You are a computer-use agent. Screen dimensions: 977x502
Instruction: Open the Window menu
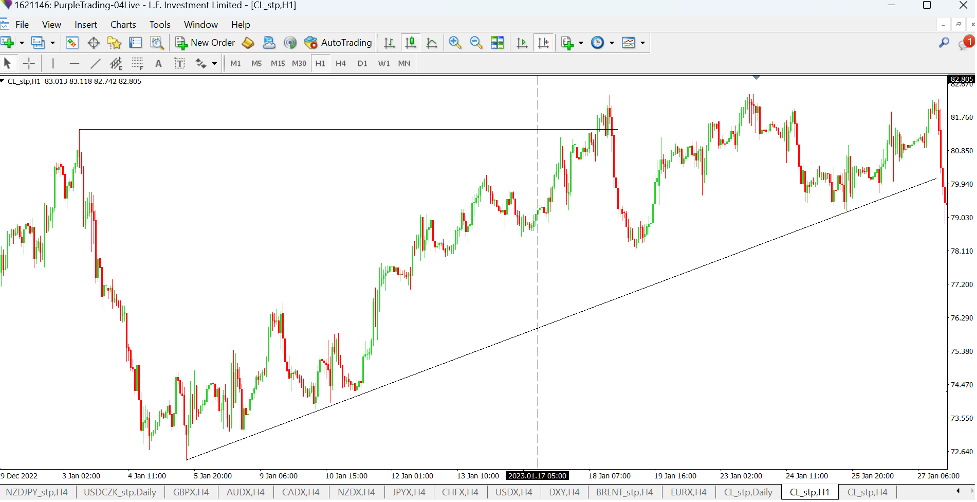coord(201,25)
